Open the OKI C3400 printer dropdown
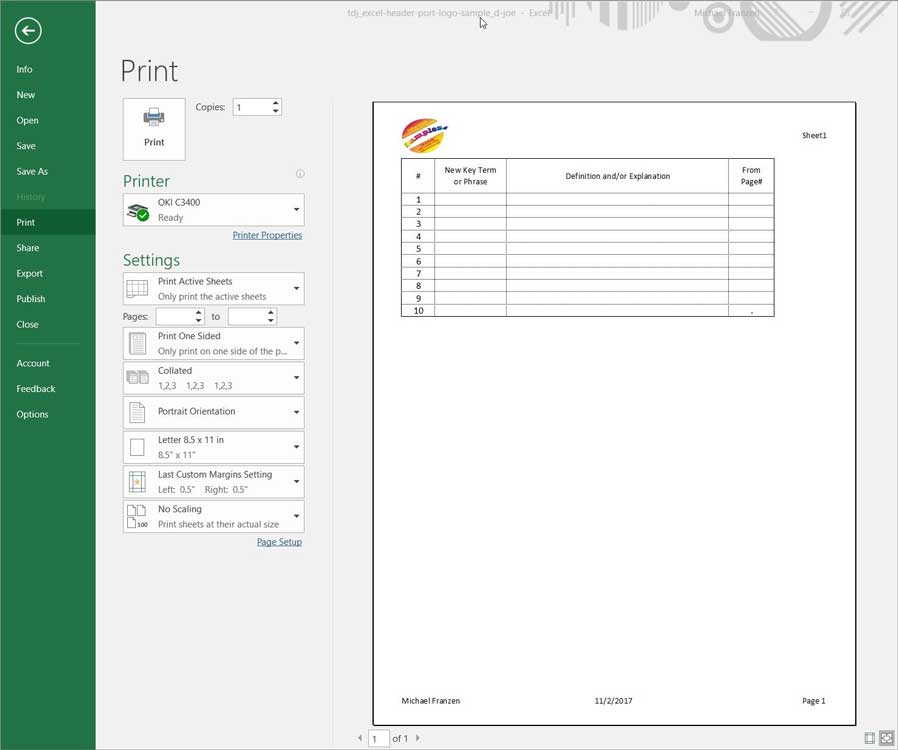898x750 pixels. (213, 210)
